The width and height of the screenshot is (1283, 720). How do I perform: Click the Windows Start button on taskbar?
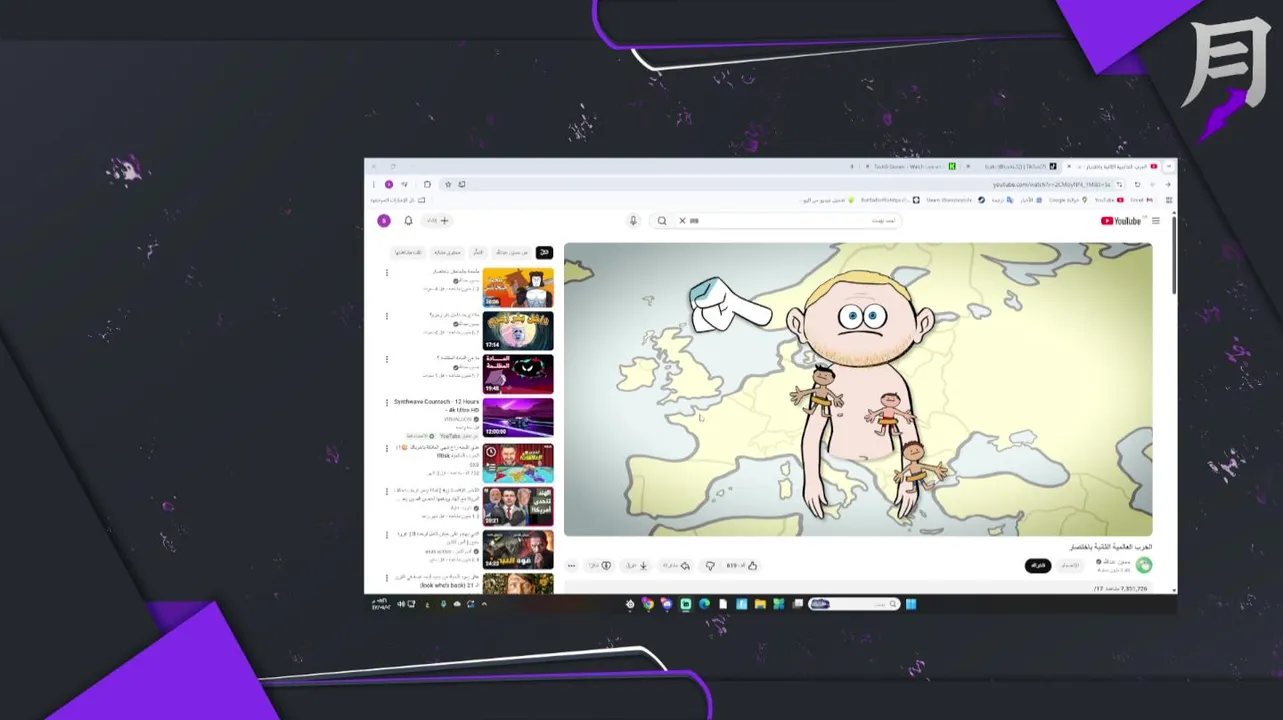910,604
